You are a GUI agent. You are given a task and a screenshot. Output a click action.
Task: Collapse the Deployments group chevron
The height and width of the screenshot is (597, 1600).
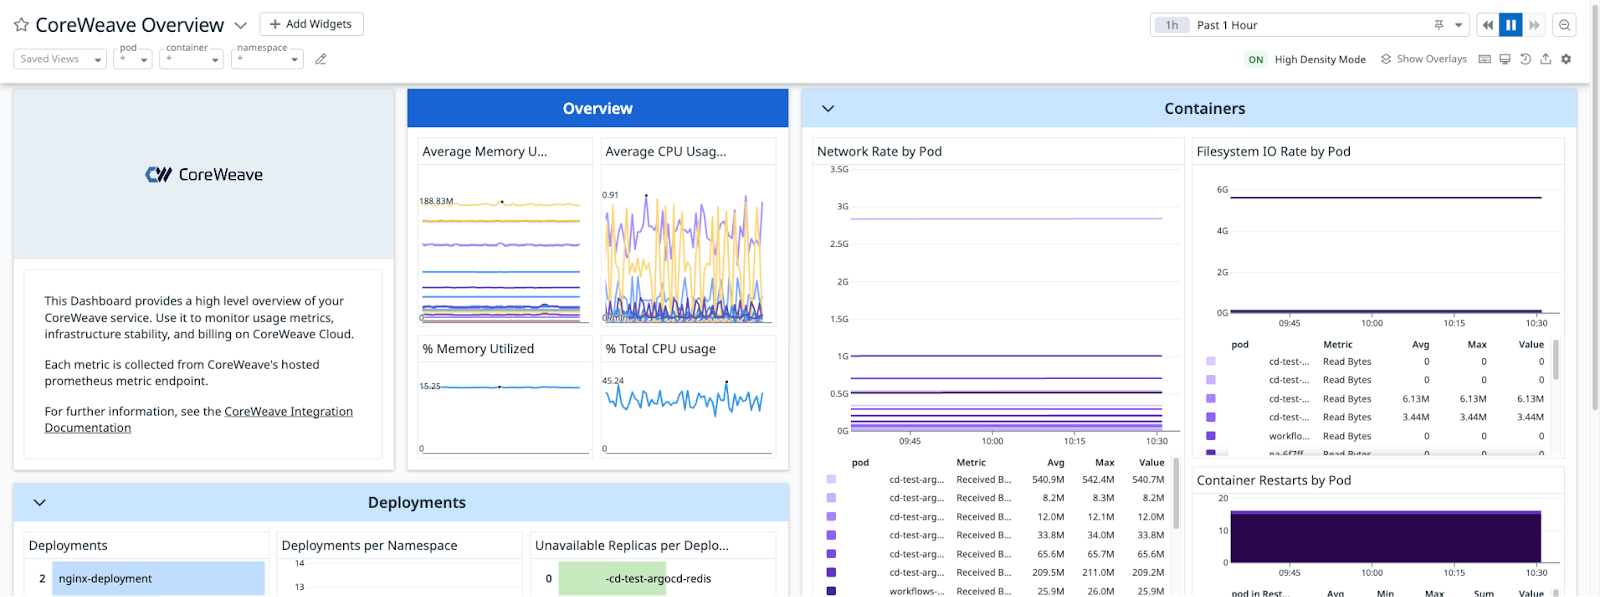click(x=40, y=502)
